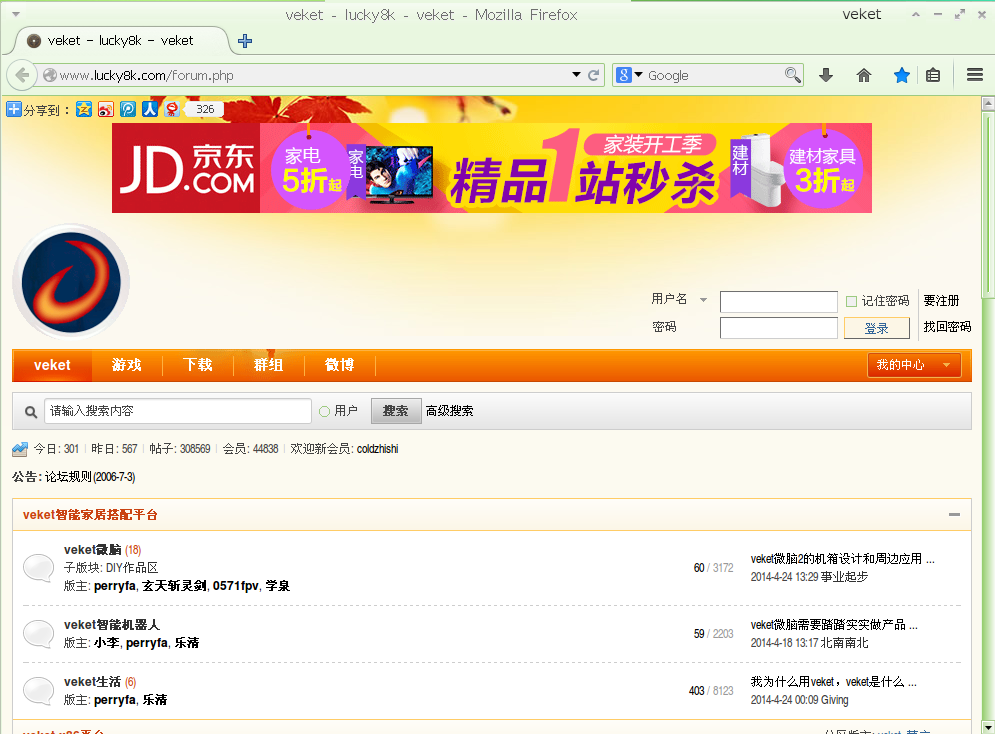
Task: Reload the page with refresh icon
Action: [x=593, y=75]
